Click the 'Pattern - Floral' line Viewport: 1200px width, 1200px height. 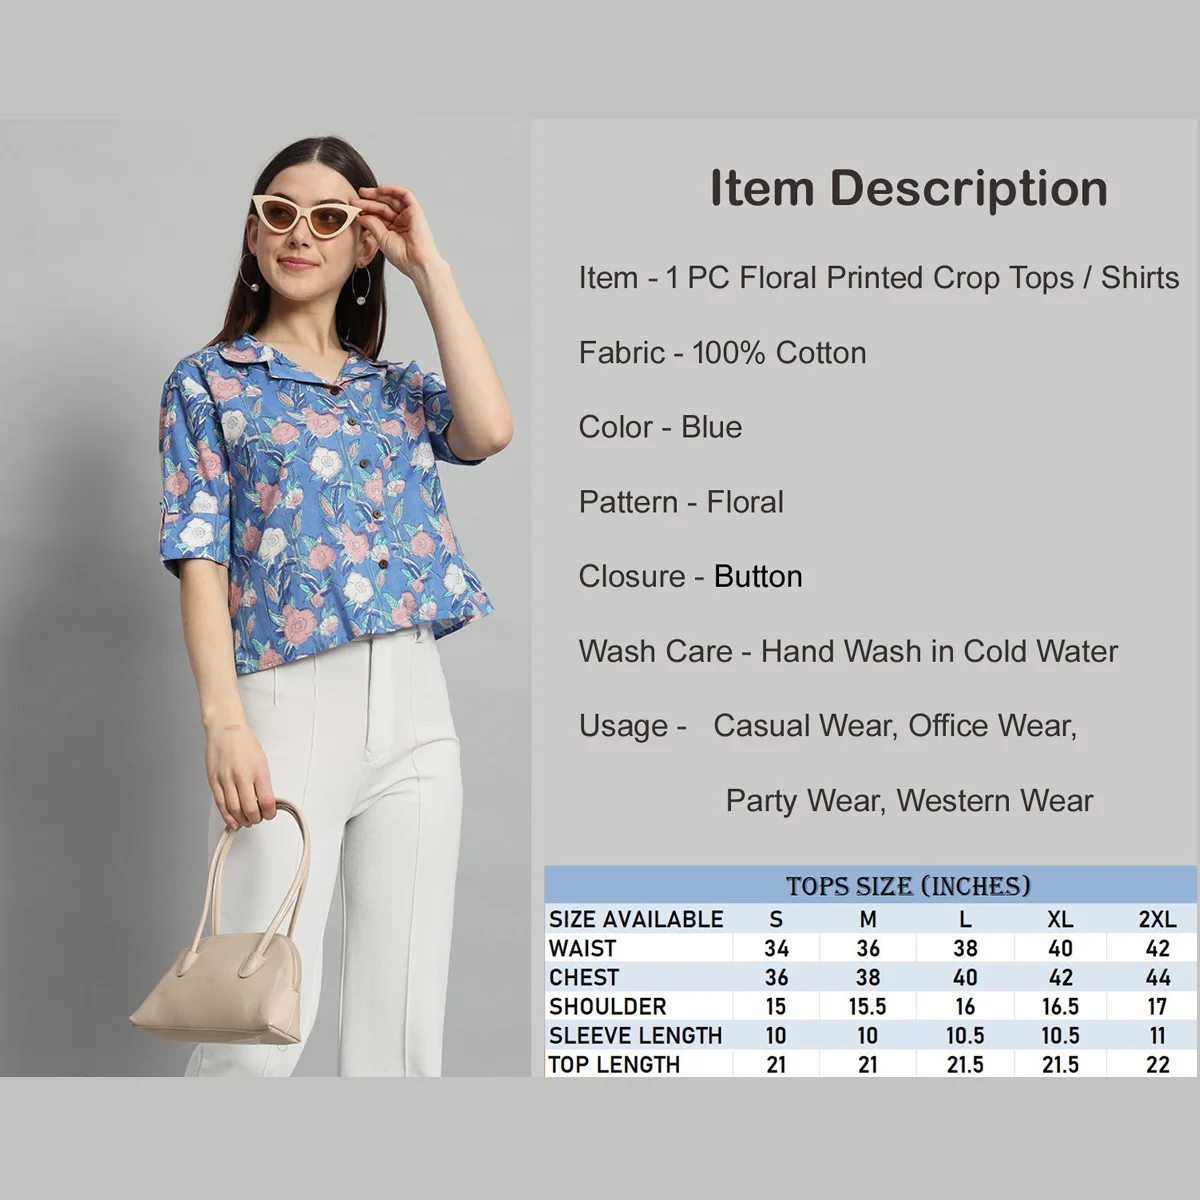tap(681, 501)
